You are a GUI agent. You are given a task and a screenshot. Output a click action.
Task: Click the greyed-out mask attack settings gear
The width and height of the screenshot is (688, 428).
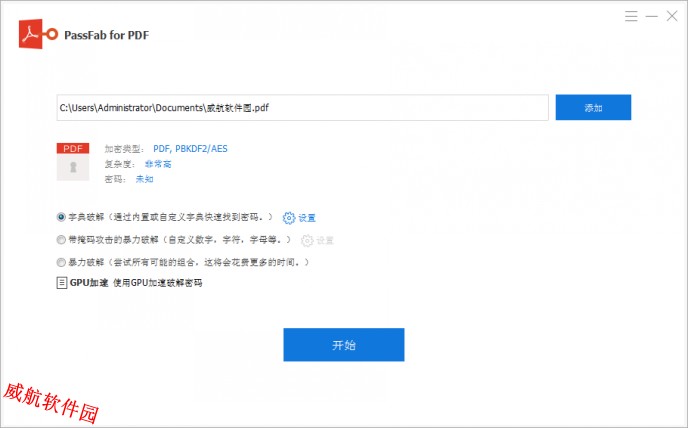click(x=307, y=240)
